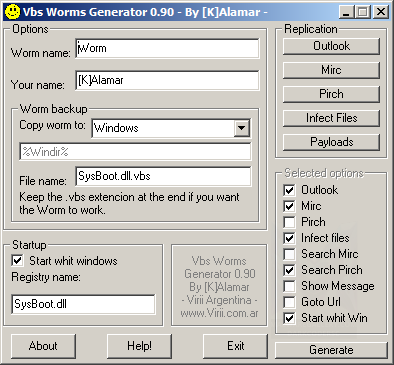394x365 pixels.
Task: Click the 'Your name:' label
Action: point(38,85)
